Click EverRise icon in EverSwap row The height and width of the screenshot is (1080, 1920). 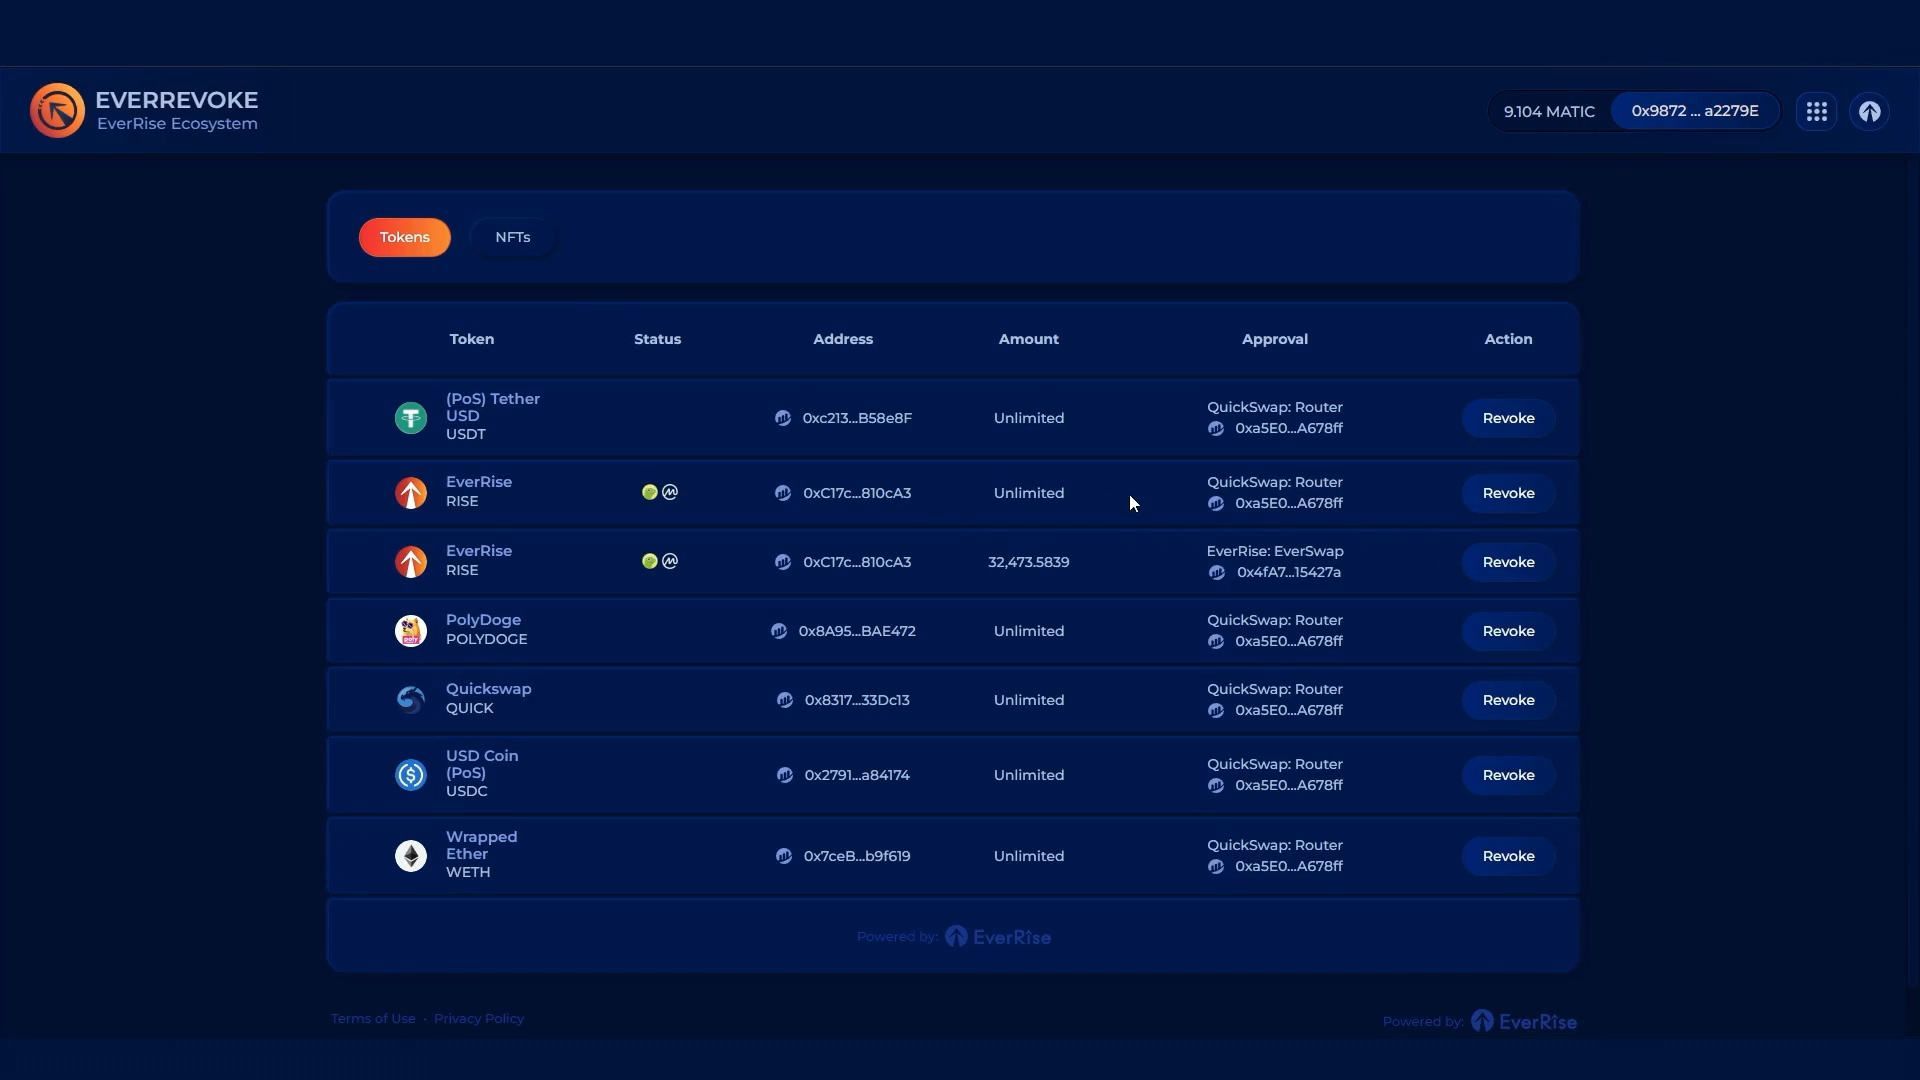(411, 562)
